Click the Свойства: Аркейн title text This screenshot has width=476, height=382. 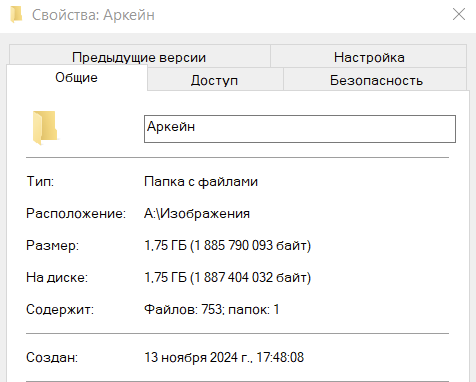[x=93, y=15]
